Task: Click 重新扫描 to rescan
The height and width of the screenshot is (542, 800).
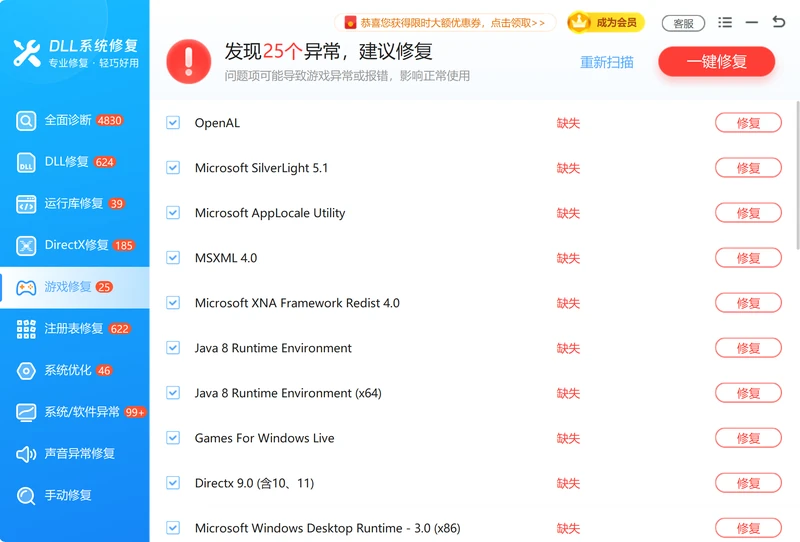Action: coord(607,62)
